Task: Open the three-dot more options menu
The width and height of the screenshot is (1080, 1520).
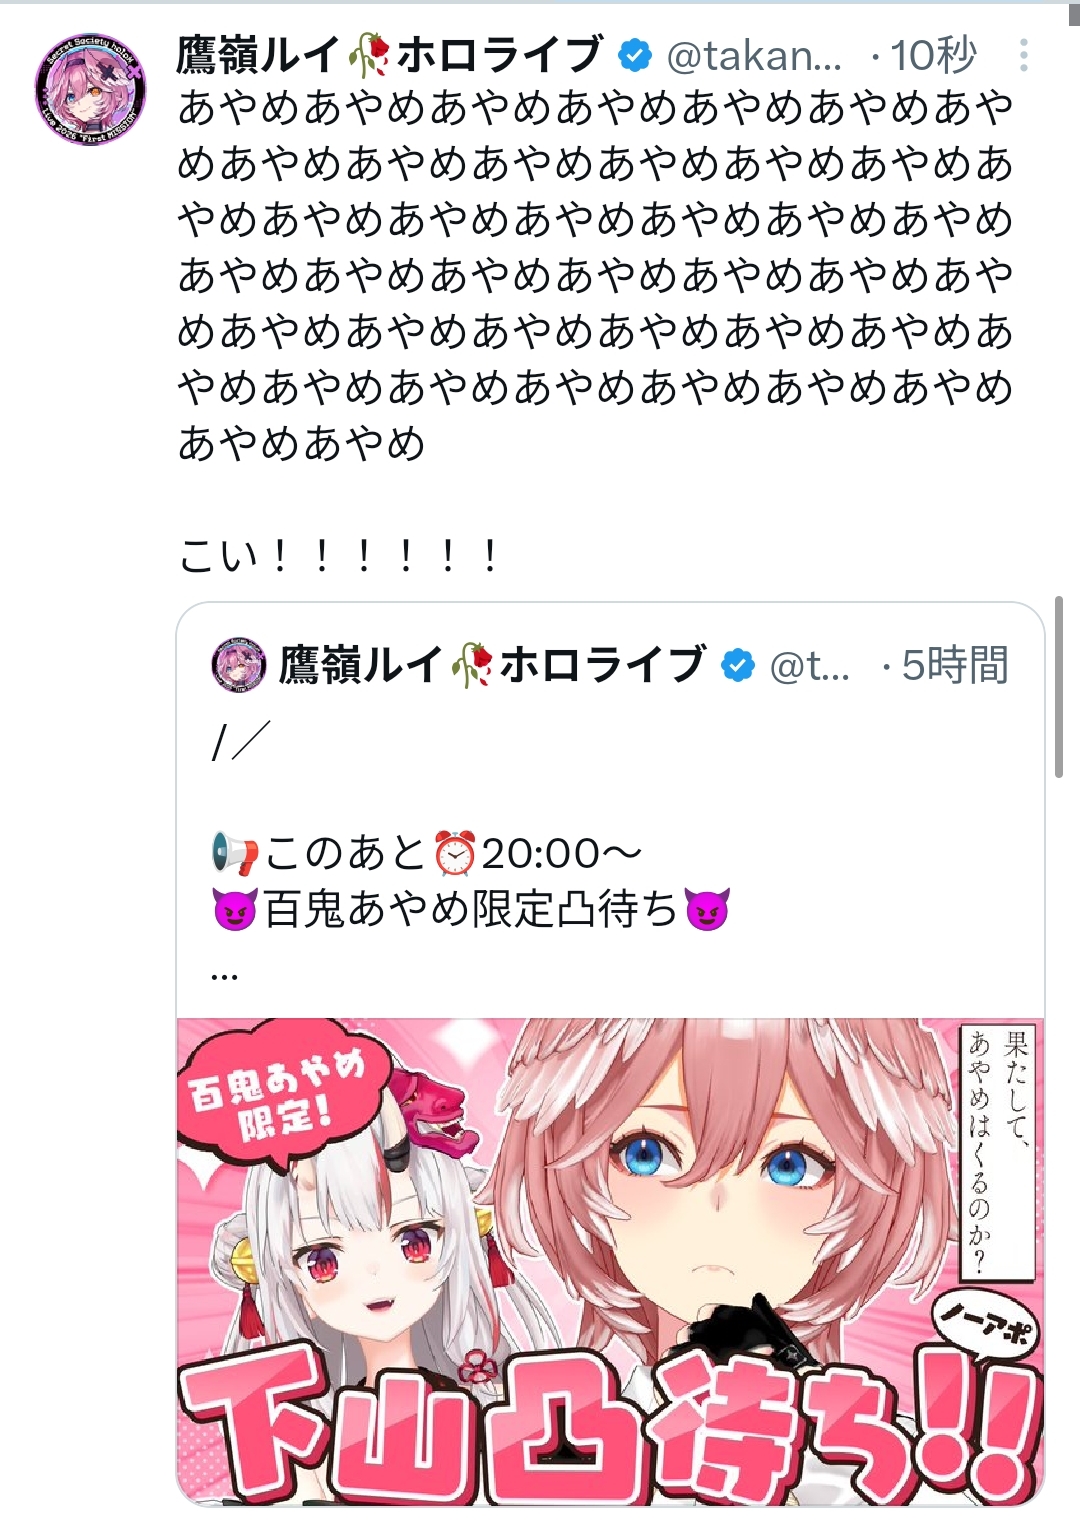Action: coord(1023,55)
